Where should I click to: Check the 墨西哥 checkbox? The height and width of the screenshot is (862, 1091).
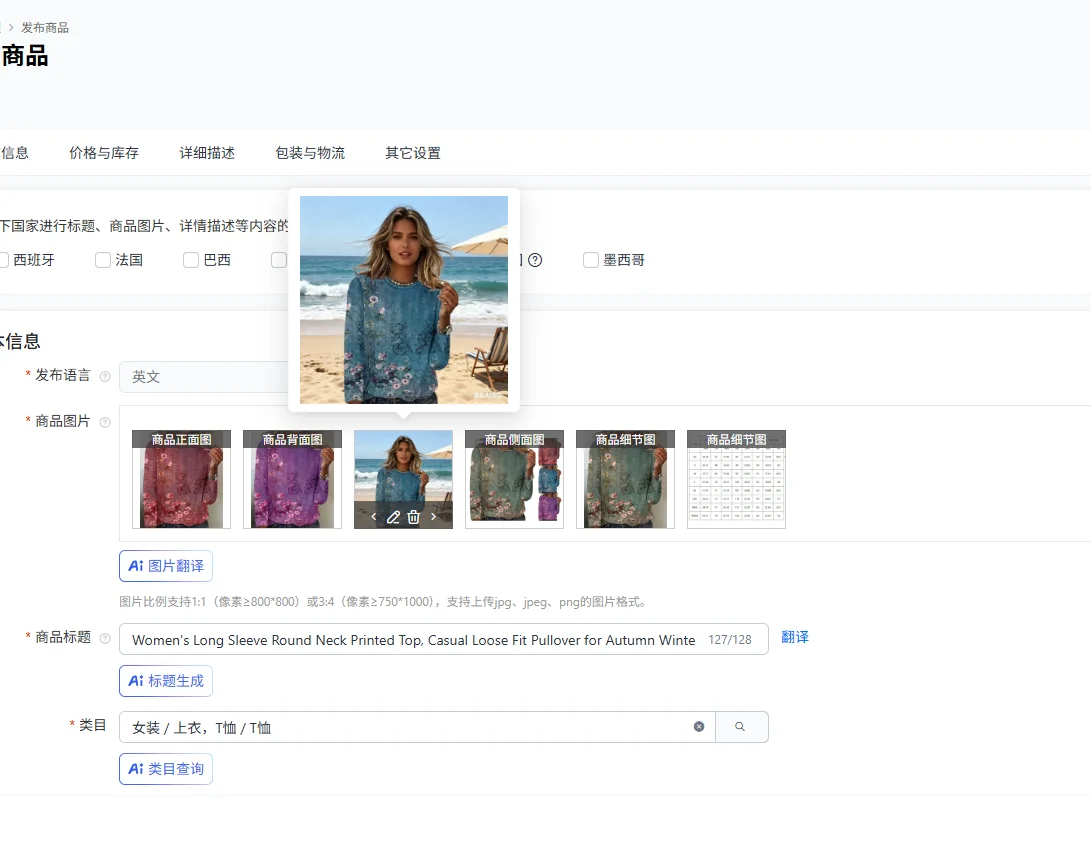[591, 260]
